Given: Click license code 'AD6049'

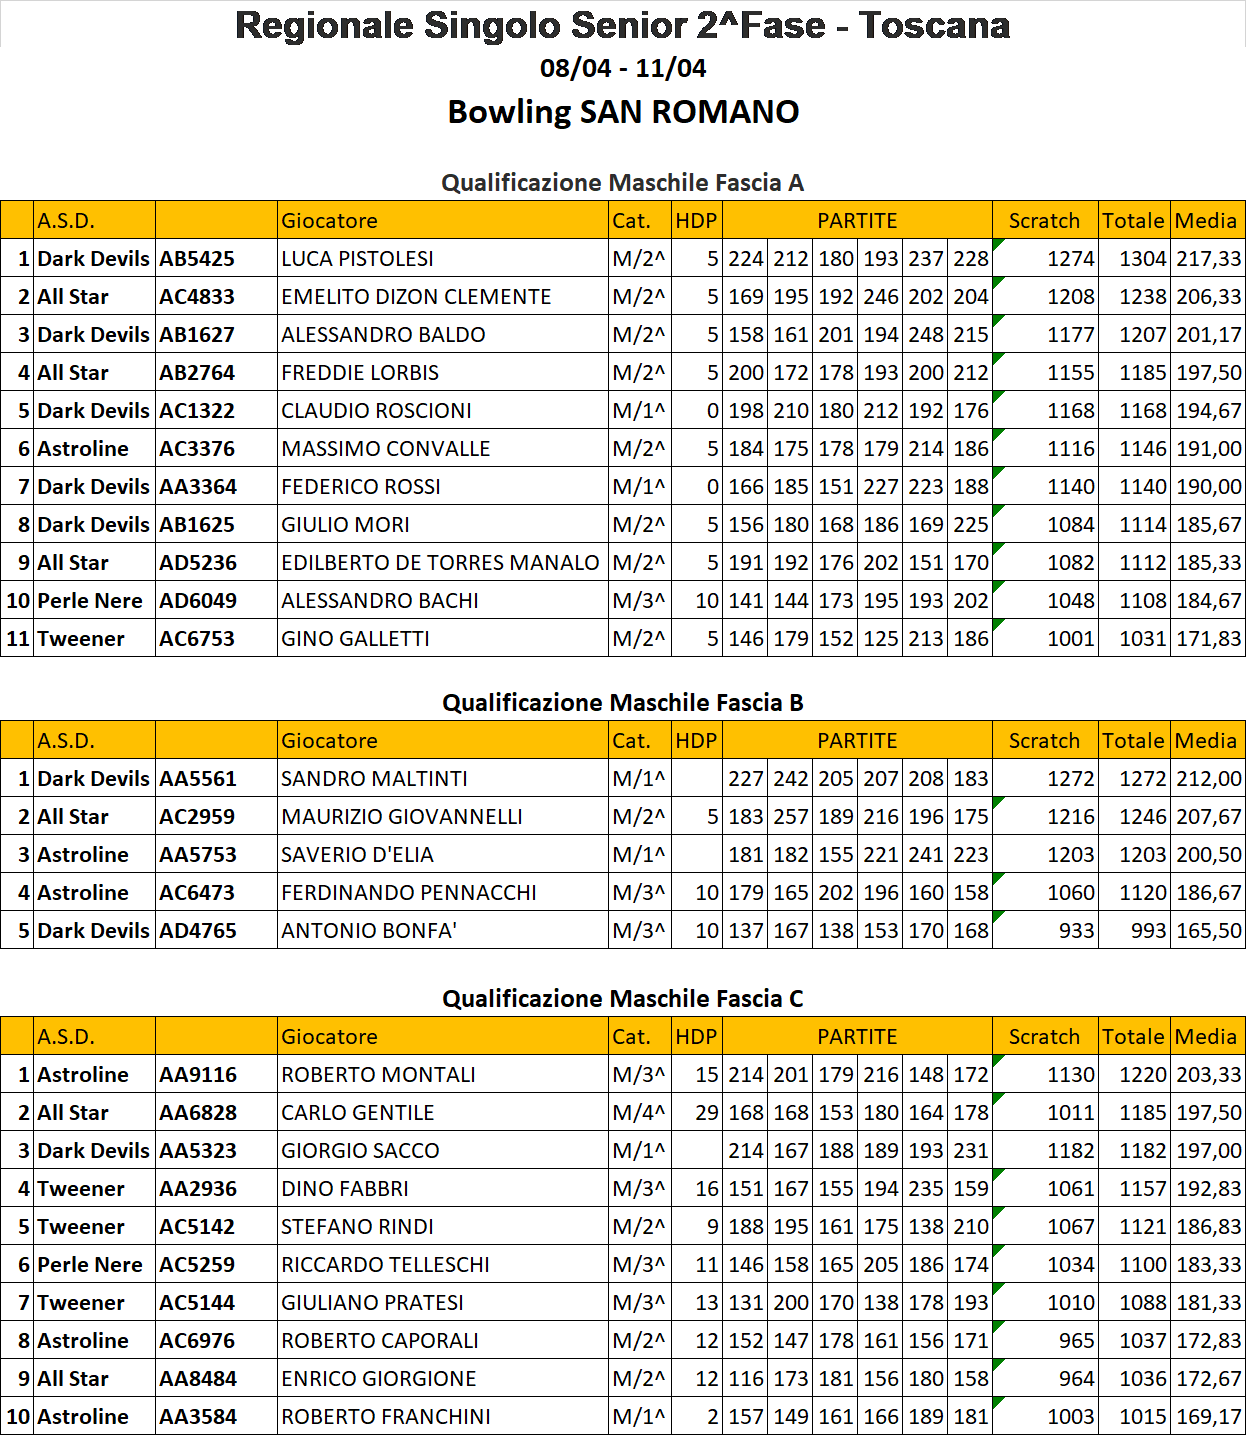Looking at the screenshot, I should tap(198, 601).
